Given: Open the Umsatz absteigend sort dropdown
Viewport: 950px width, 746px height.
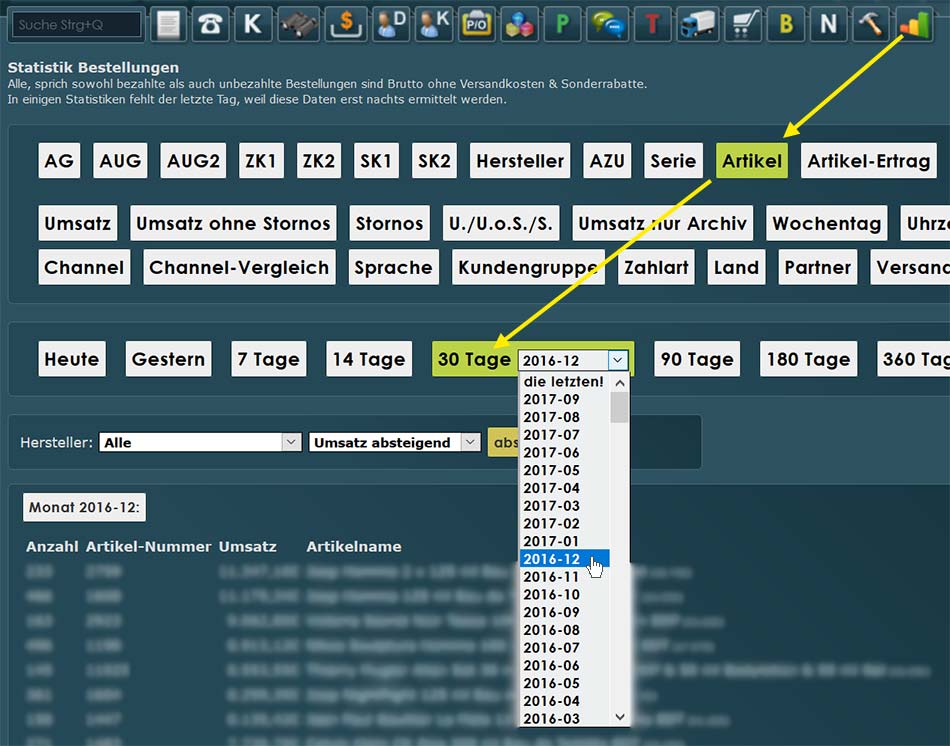Looking at the screenshot, I should [395, 442].
